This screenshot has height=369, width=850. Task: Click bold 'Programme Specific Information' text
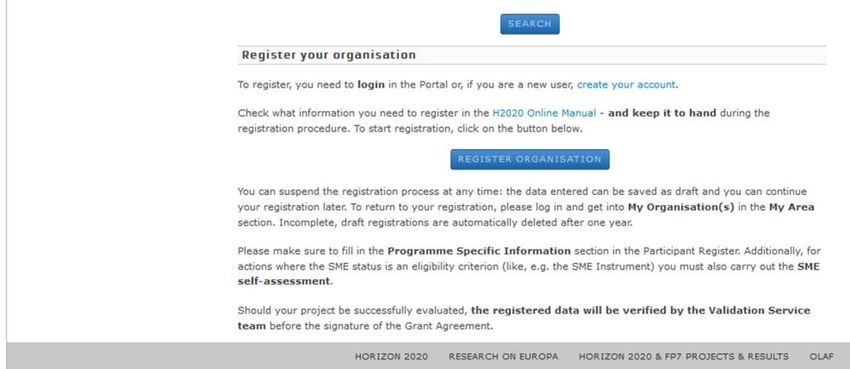tap(479, 251)
